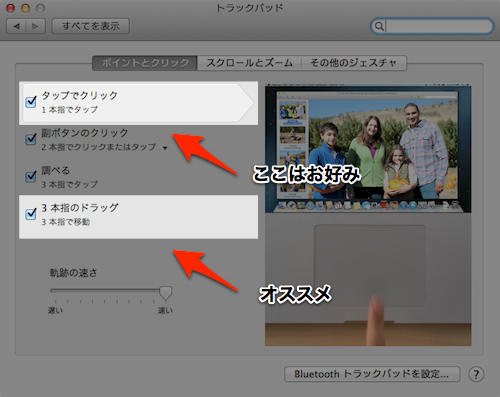Click the 遅い slider end label
This screenshot has width=500, height=397.
click(x=55, y=311)
